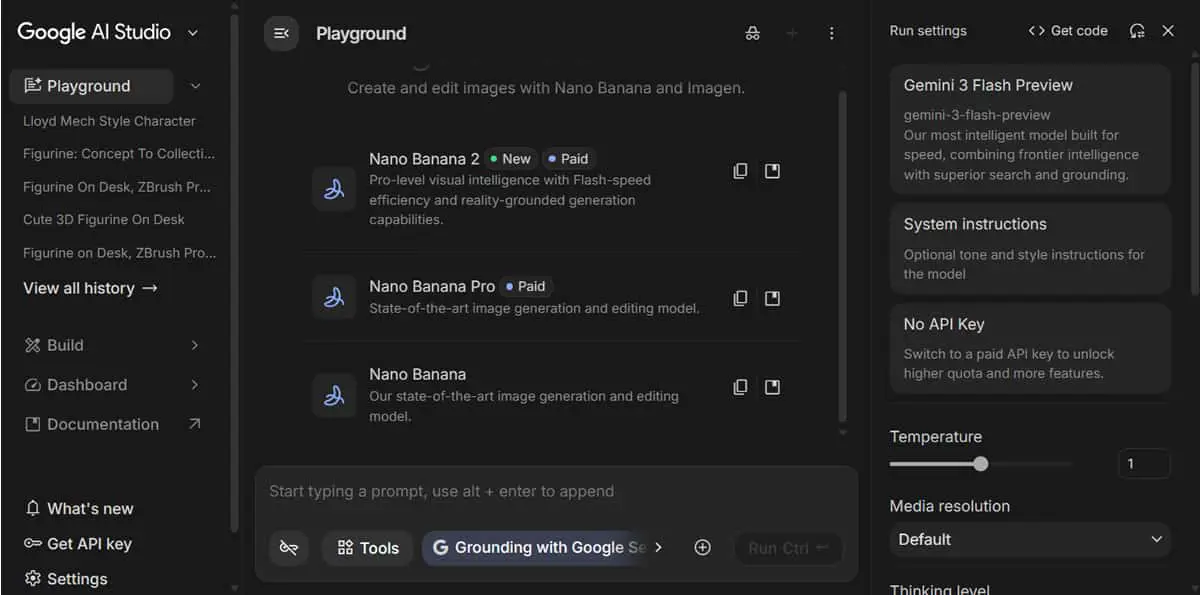The image size is (1200, 595).
Task: Toggle the Grounding with Google Search chip
Action: pyautogui.click(x=540, y=547)
